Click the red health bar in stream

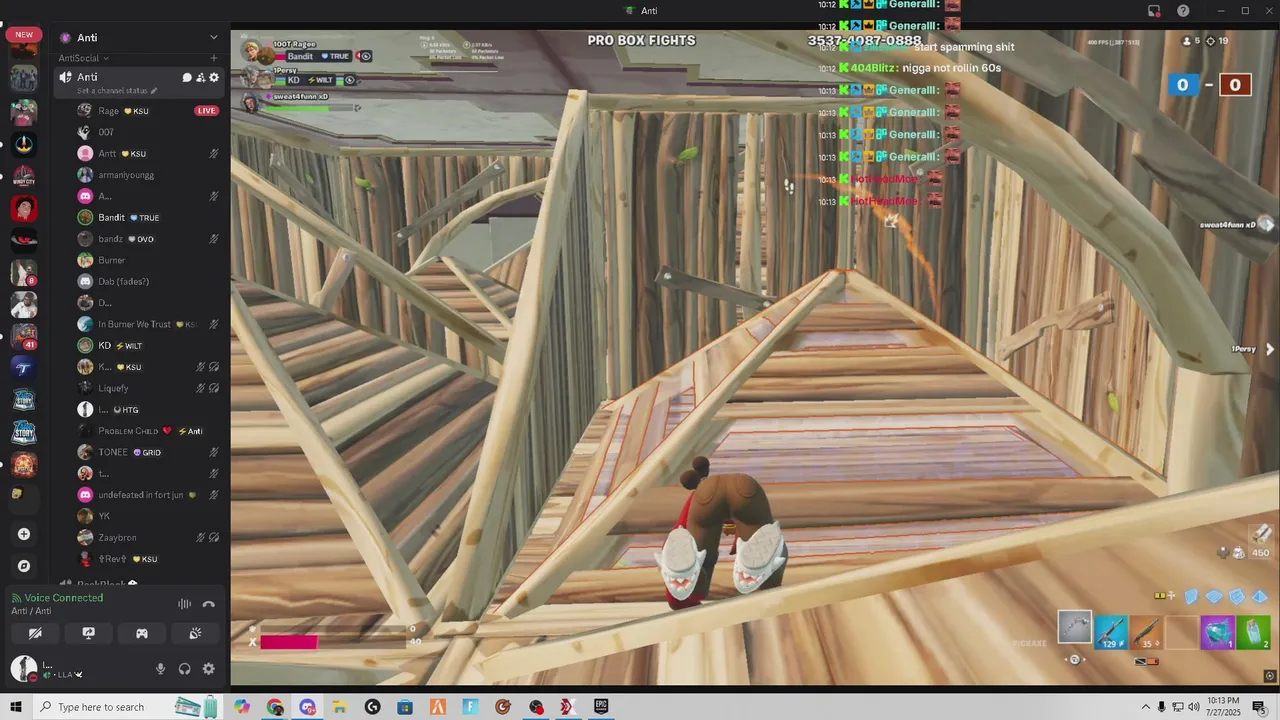click(289, 642)
